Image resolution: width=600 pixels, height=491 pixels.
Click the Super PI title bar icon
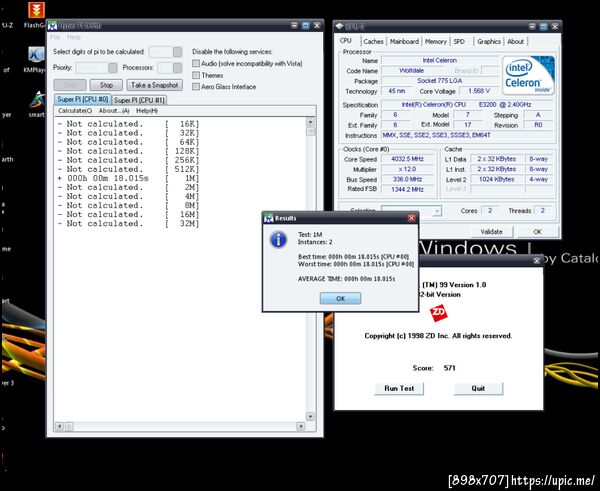point(52,26)
